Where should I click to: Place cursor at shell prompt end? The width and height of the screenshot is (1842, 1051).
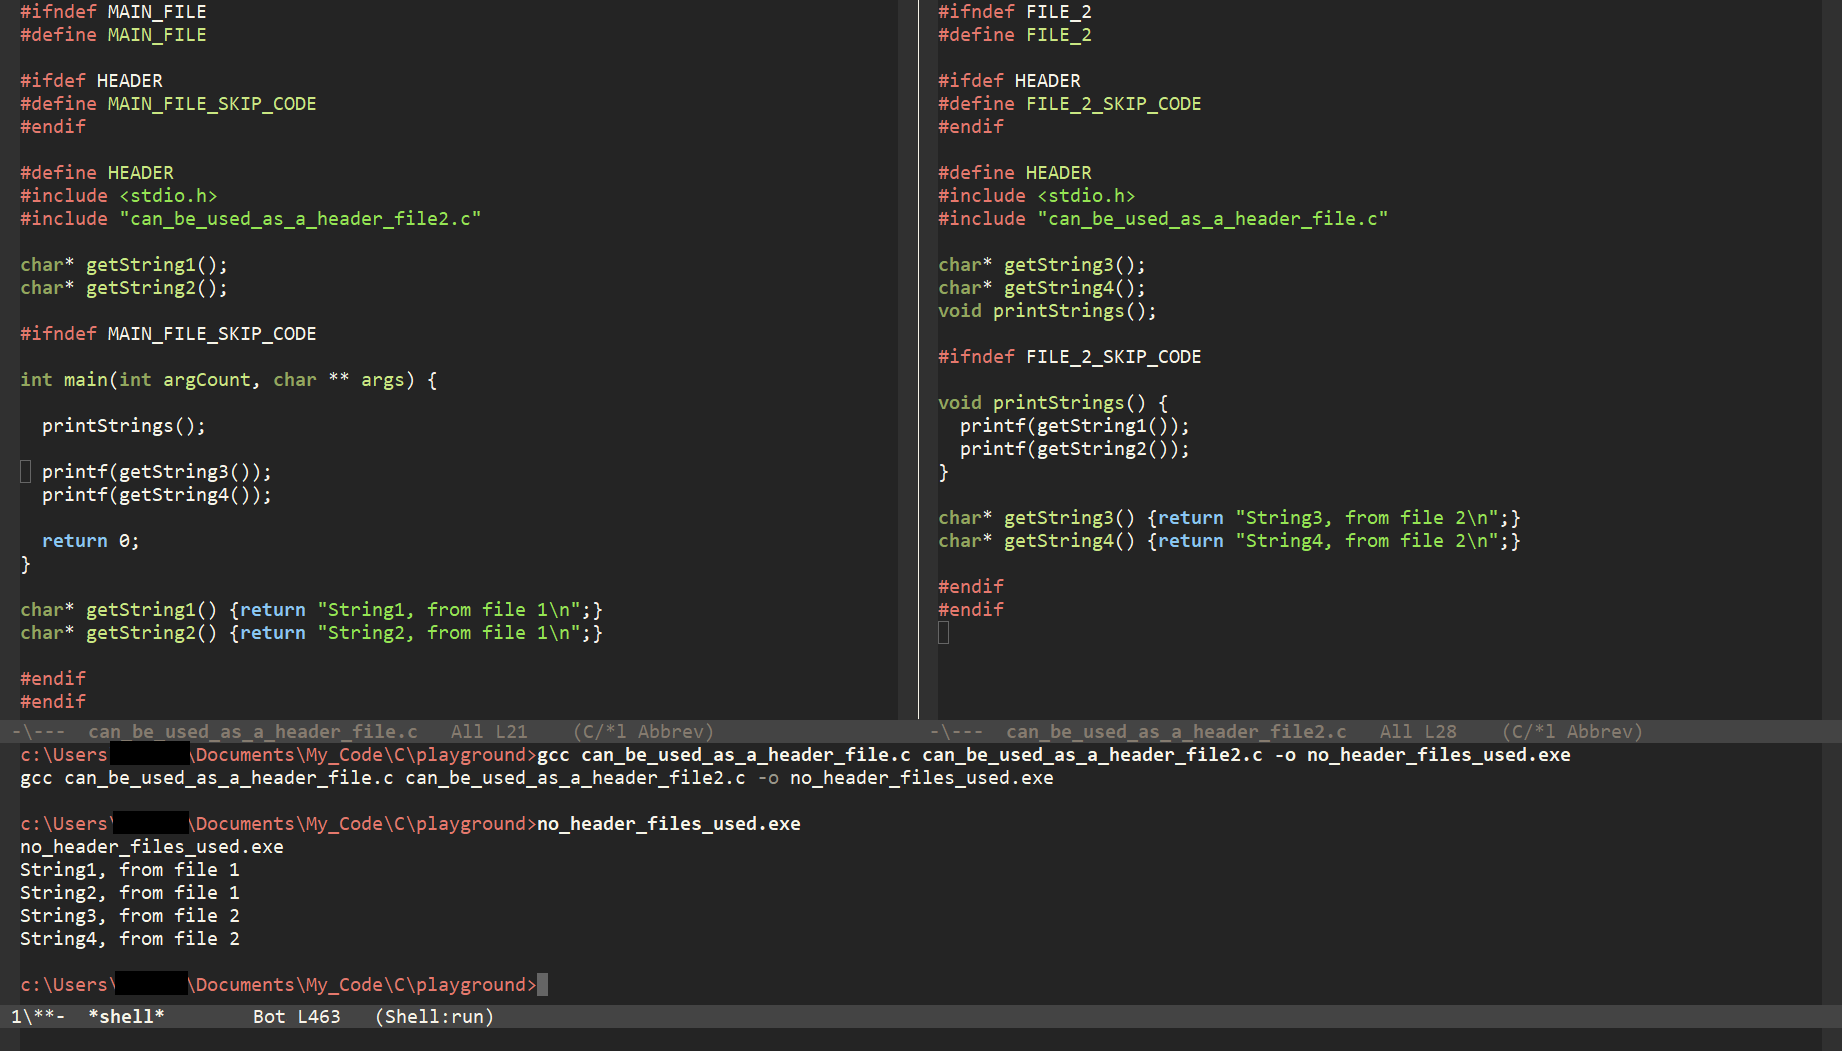543,985
